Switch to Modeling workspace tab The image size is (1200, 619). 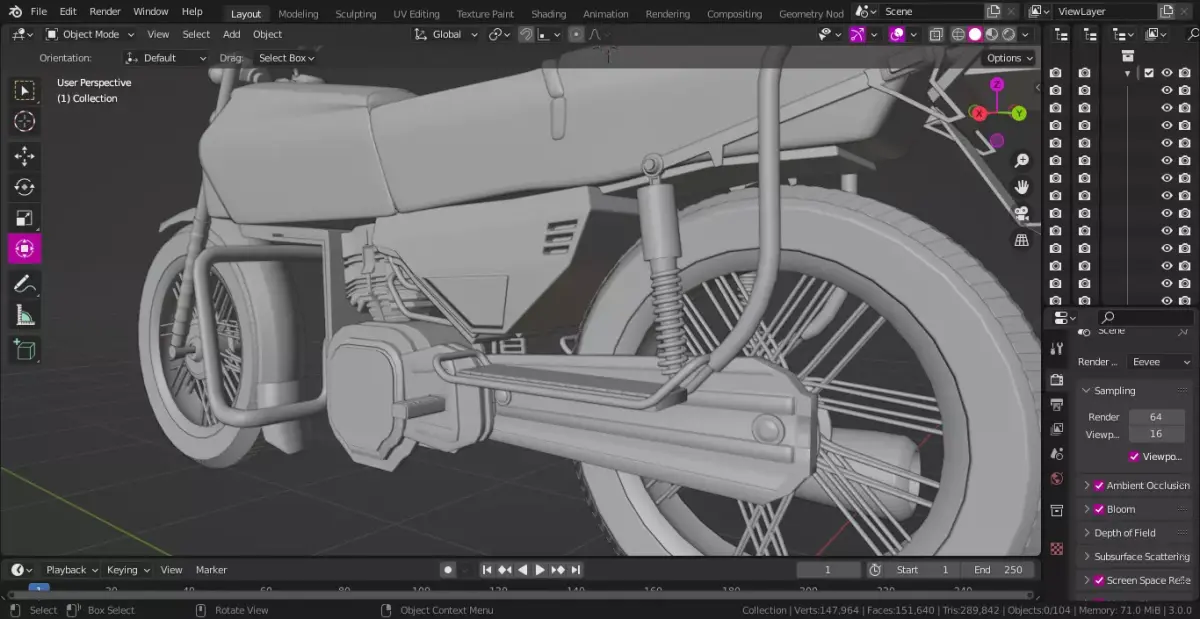(x=298, y=14)
